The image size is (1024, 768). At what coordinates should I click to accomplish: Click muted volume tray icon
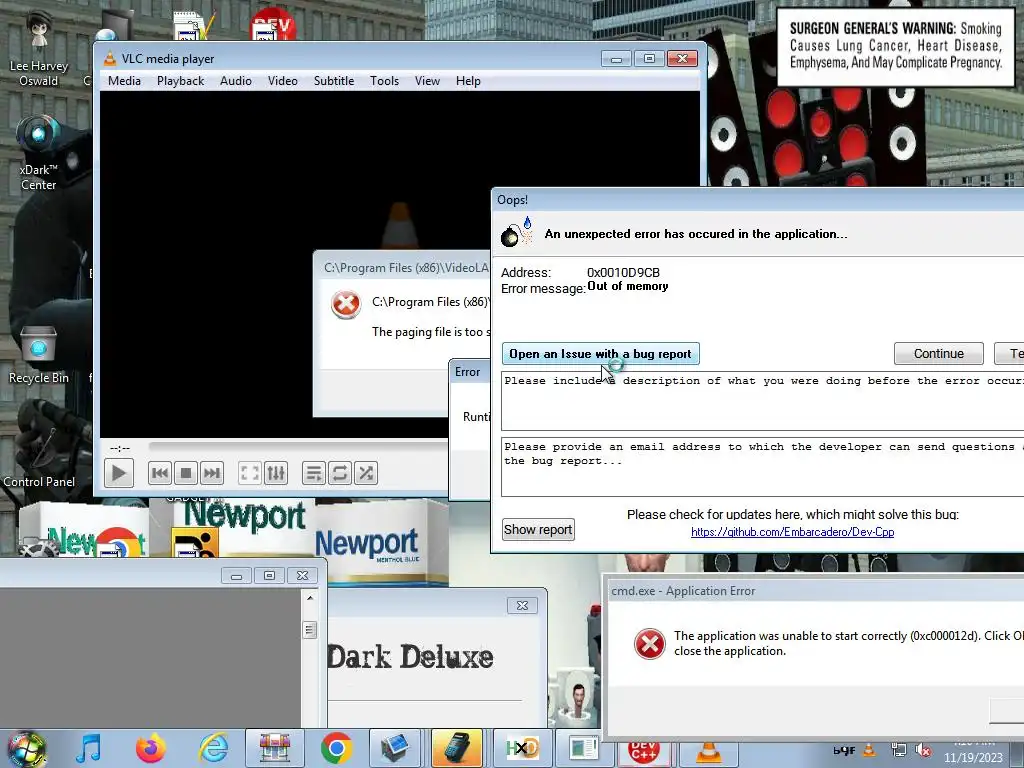click(x=923, y=750)
